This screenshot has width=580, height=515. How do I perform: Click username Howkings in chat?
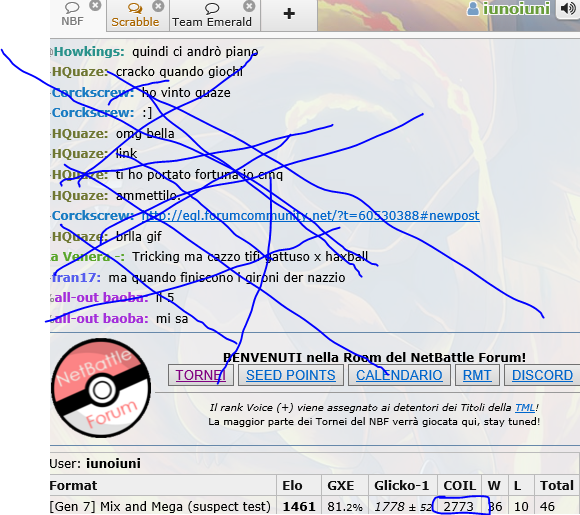(x=89, y=51)
